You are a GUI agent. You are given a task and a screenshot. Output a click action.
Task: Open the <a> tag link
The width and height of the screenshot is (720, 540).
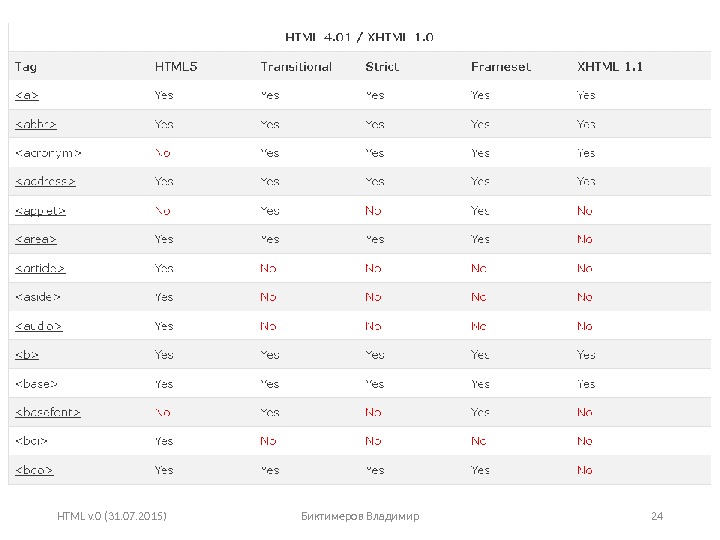26,96
